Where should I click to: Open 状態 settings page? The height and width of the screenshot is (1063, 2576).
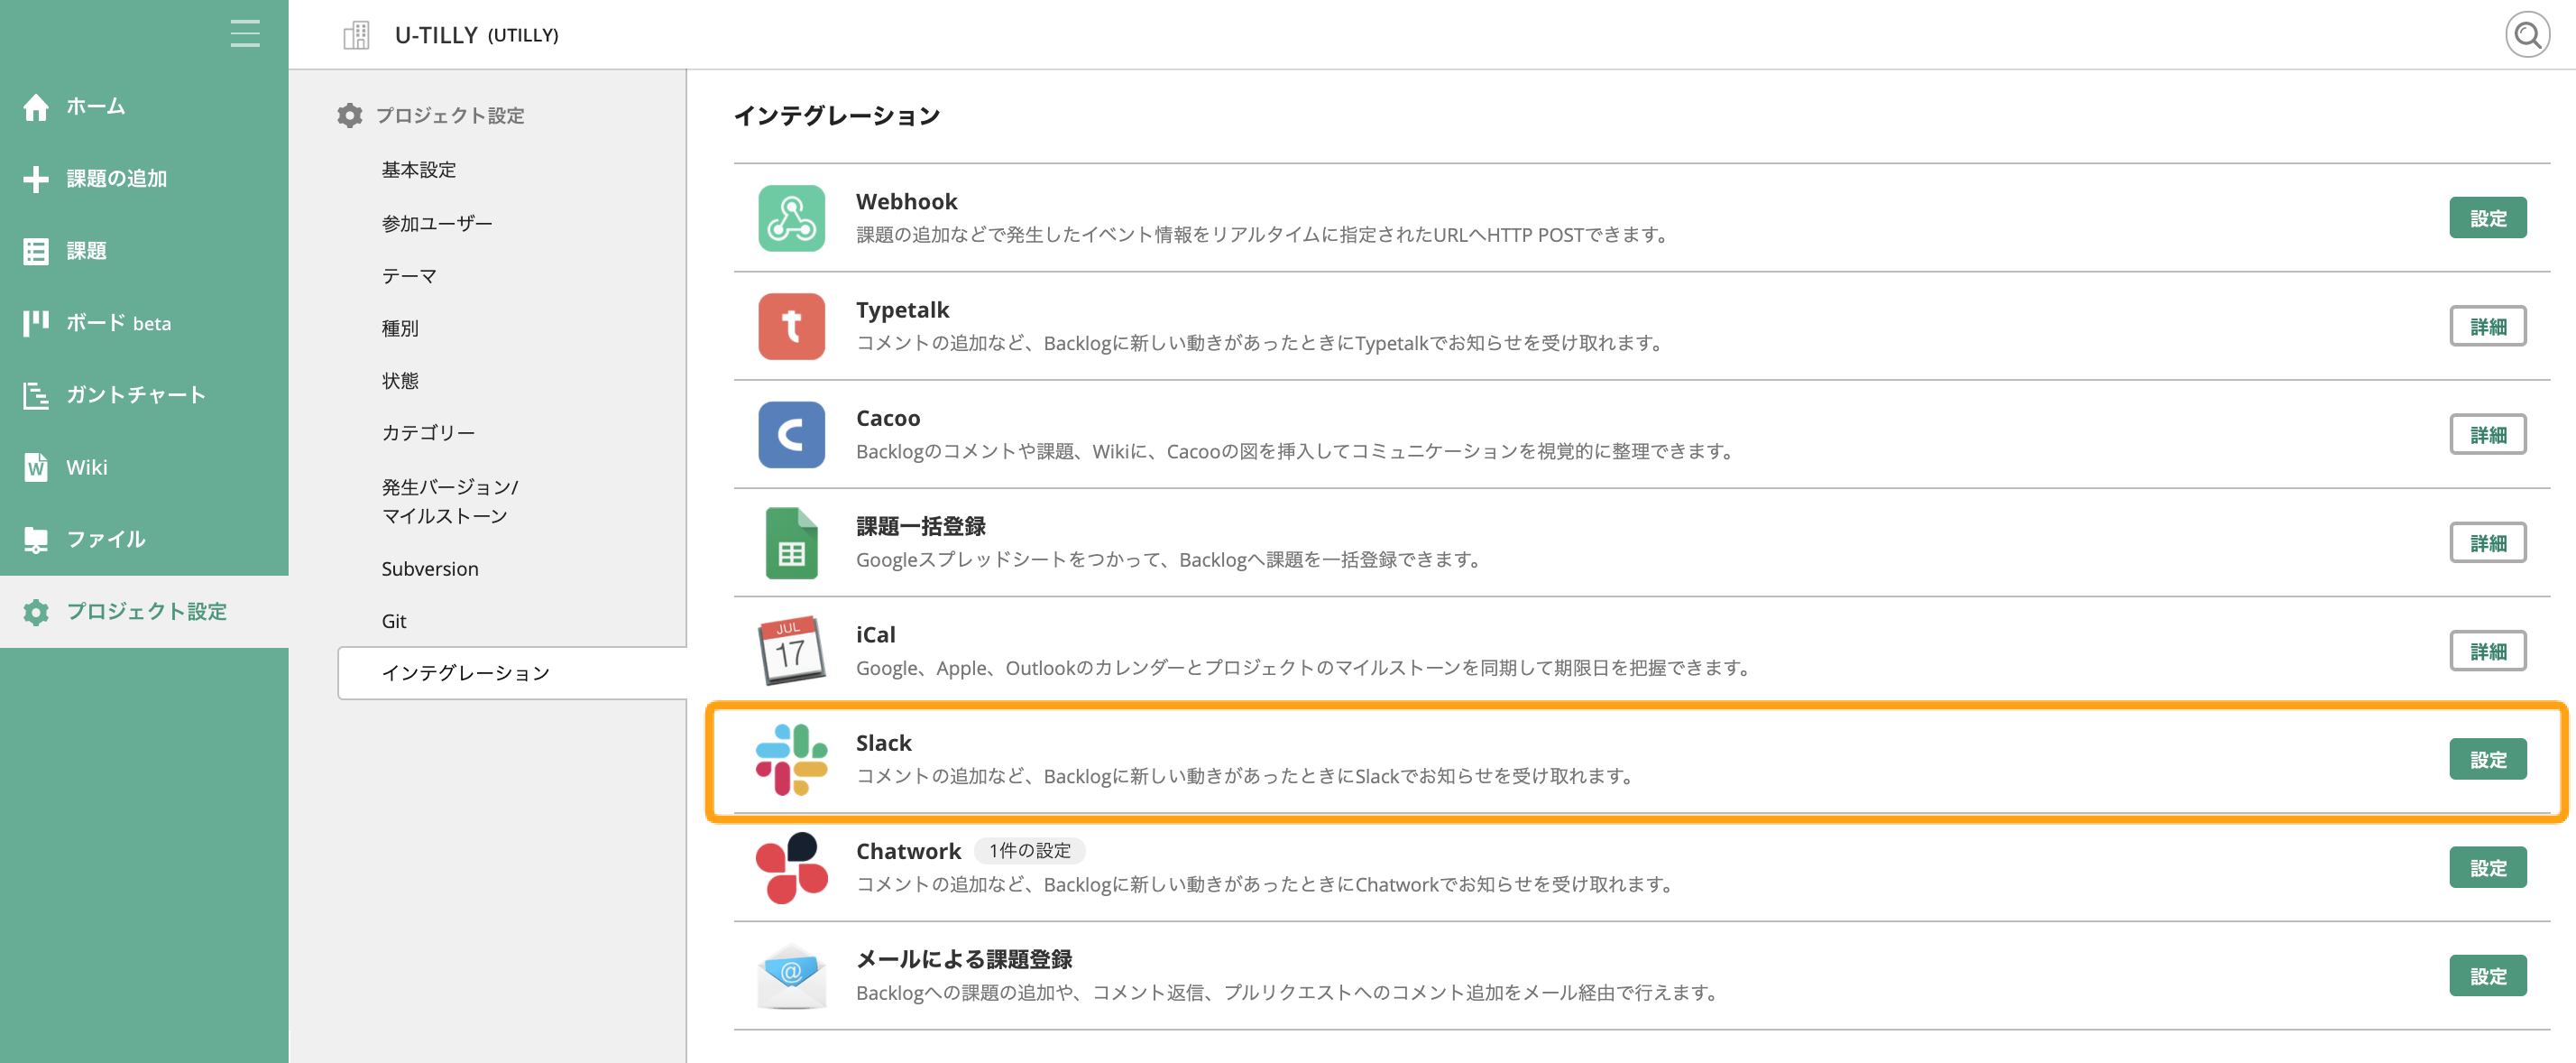pyautogui.click(x=400, y=380)
